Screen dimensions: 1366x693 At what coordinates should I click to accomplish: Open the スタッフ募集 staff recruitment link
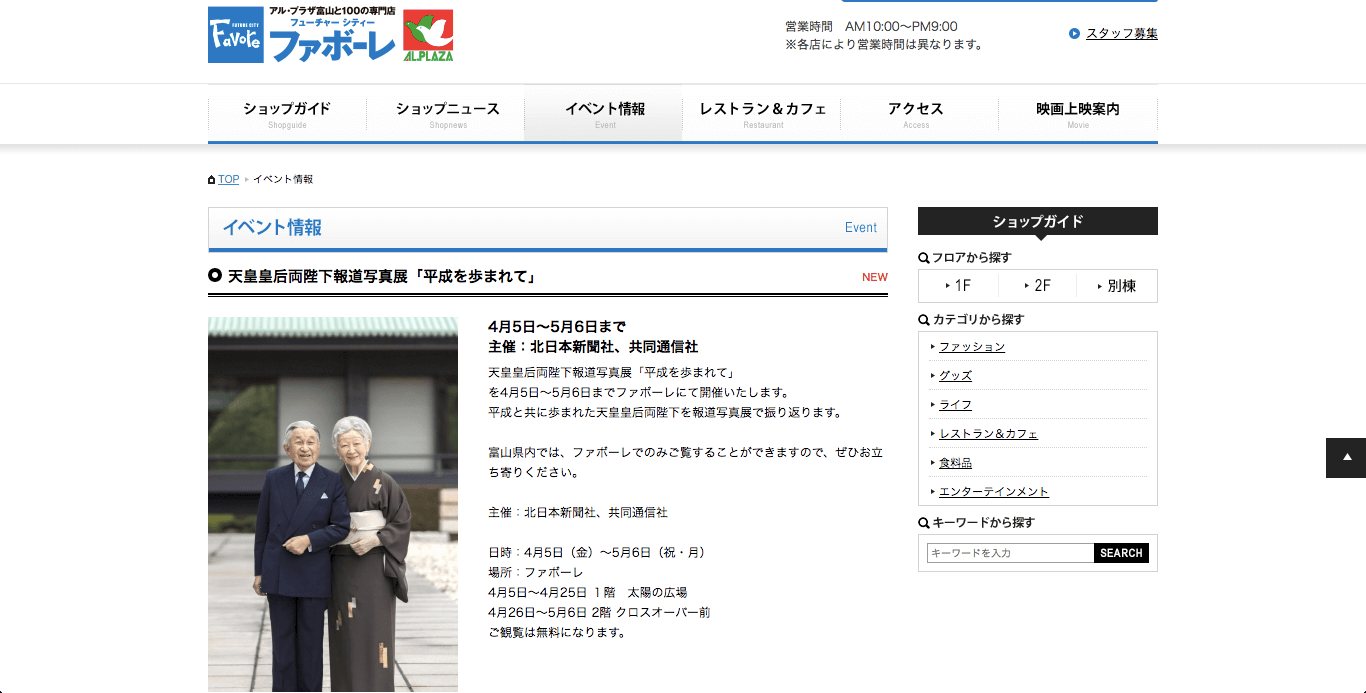[x=1121, y=34]
